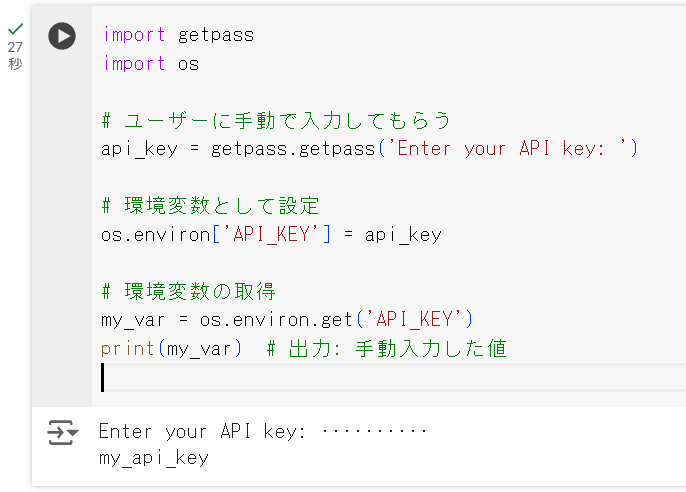Click the api_key variable at the assignment start
686x492 pixels.
(x=134, y=149)
